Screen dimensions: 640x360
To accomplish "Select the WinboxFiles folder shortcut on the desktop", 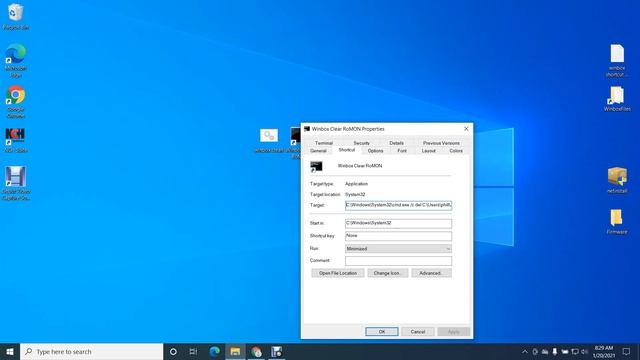I will pyautogui.click(x=617, y=99).
